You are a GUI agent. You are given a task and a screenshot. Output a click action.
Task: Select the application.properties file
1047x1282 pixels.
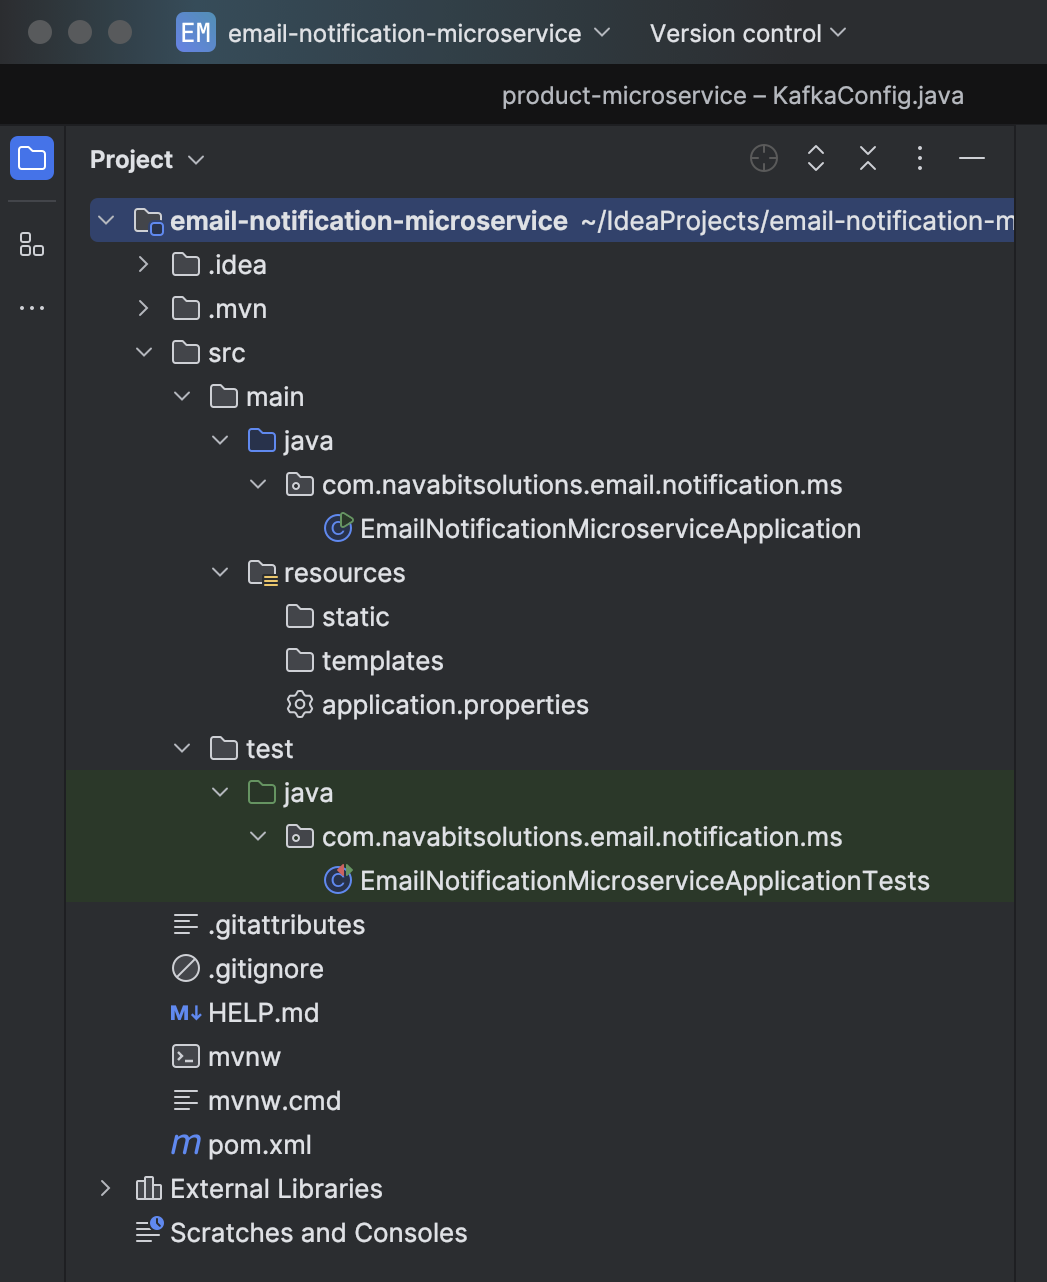click(454, 705)
